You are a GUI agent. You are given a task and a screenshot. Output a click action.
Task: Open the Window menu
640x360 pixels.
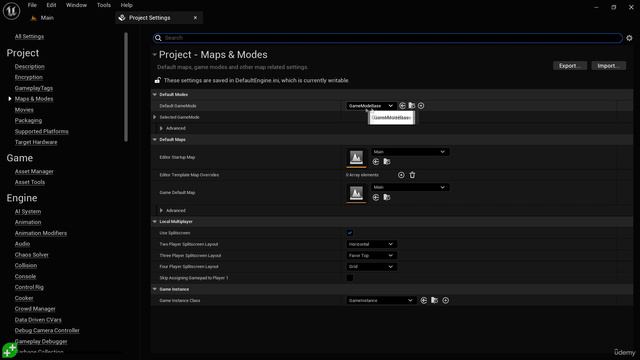(x=76, y=5)
